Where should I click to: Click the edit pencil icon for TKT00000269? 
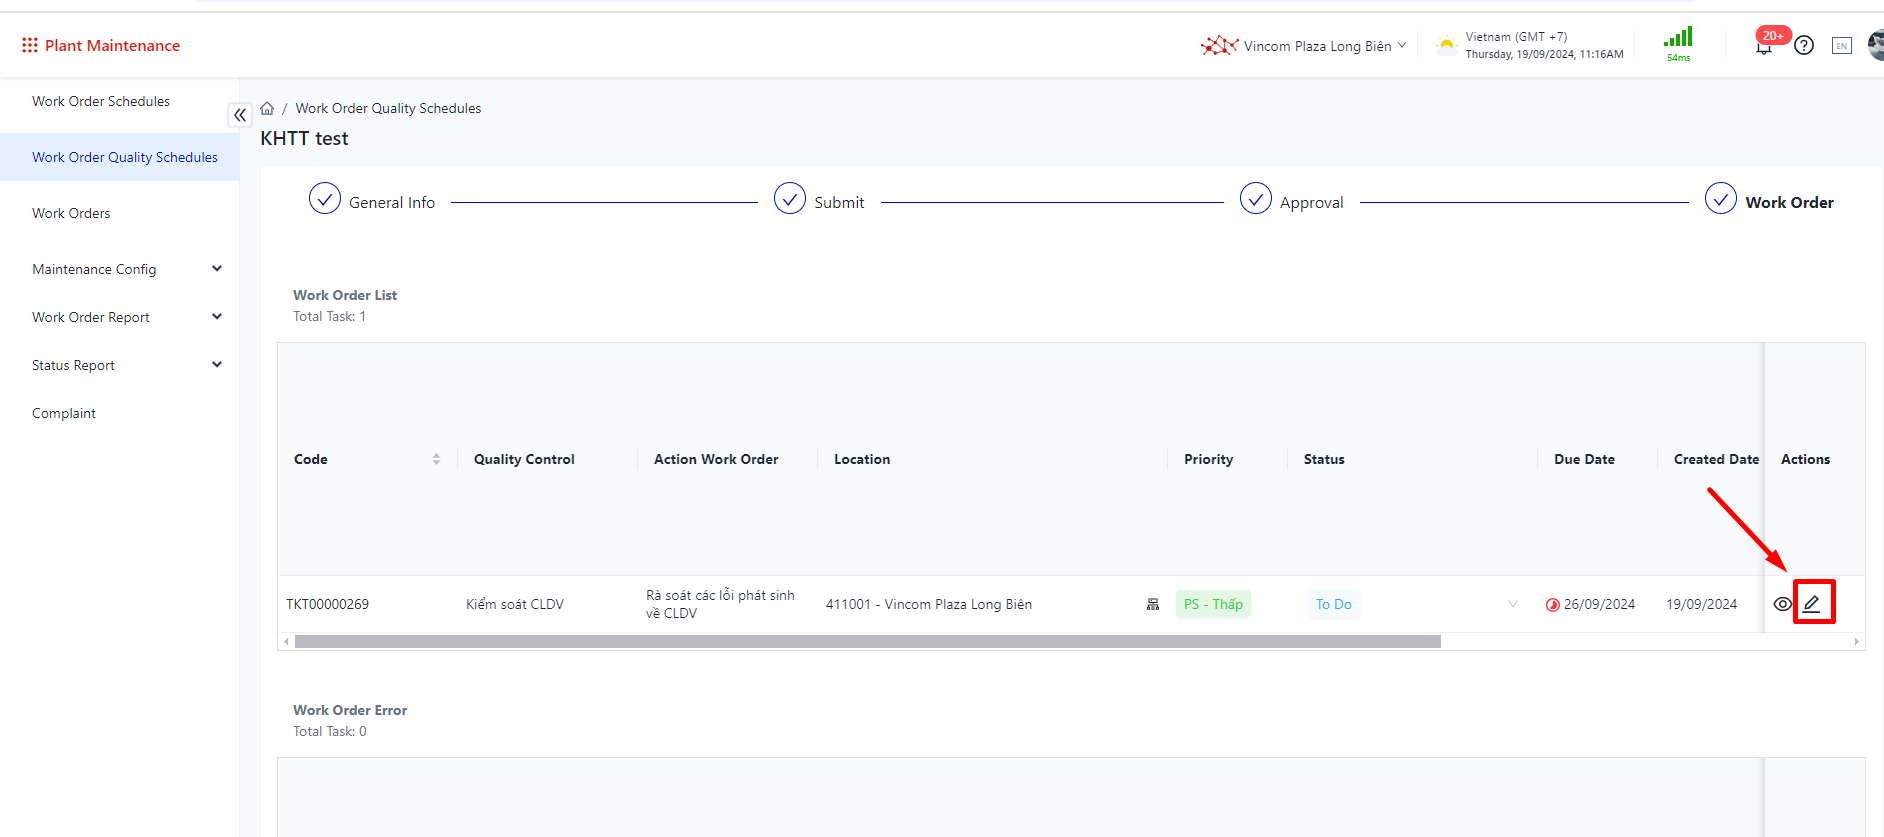(1812, 603)
